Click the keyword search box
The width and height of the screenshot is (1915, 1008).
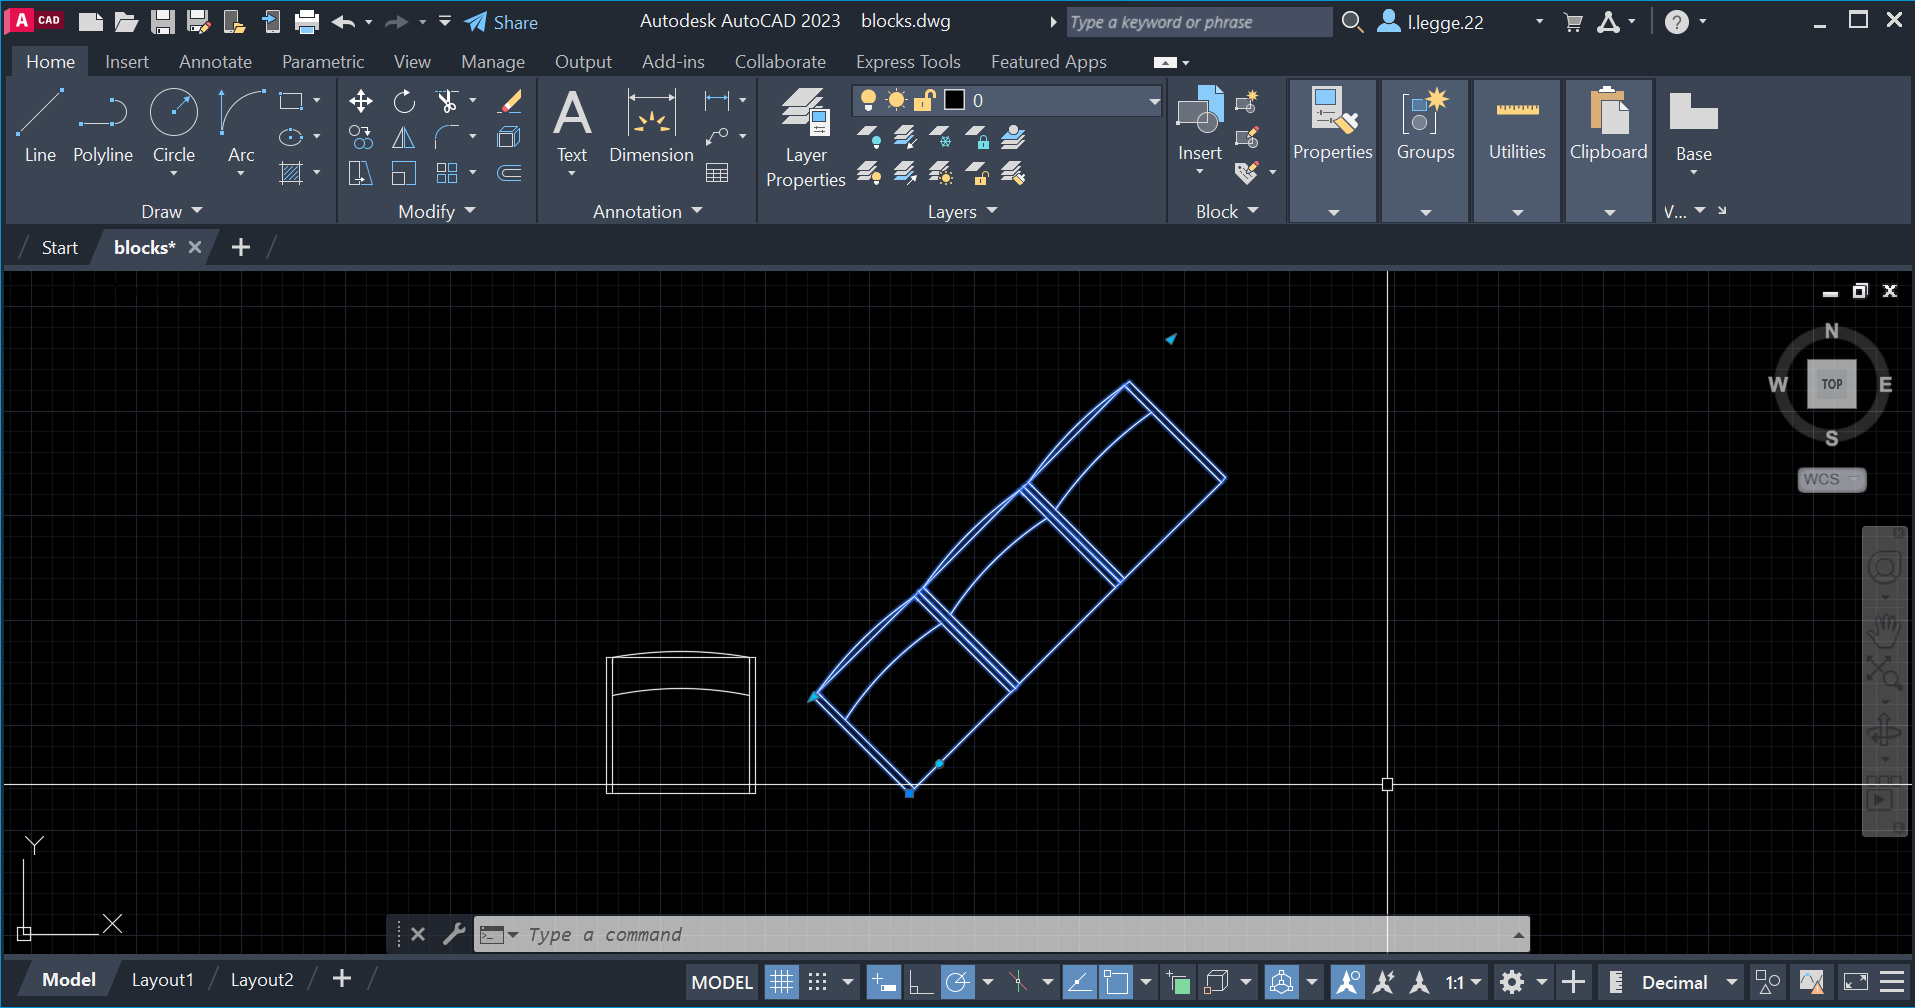[x=1198, y=22]
